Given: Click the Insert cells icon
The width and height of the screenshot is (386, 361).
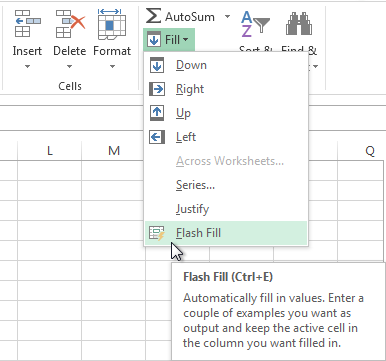Looking at the screenshot, I should 28,23.
